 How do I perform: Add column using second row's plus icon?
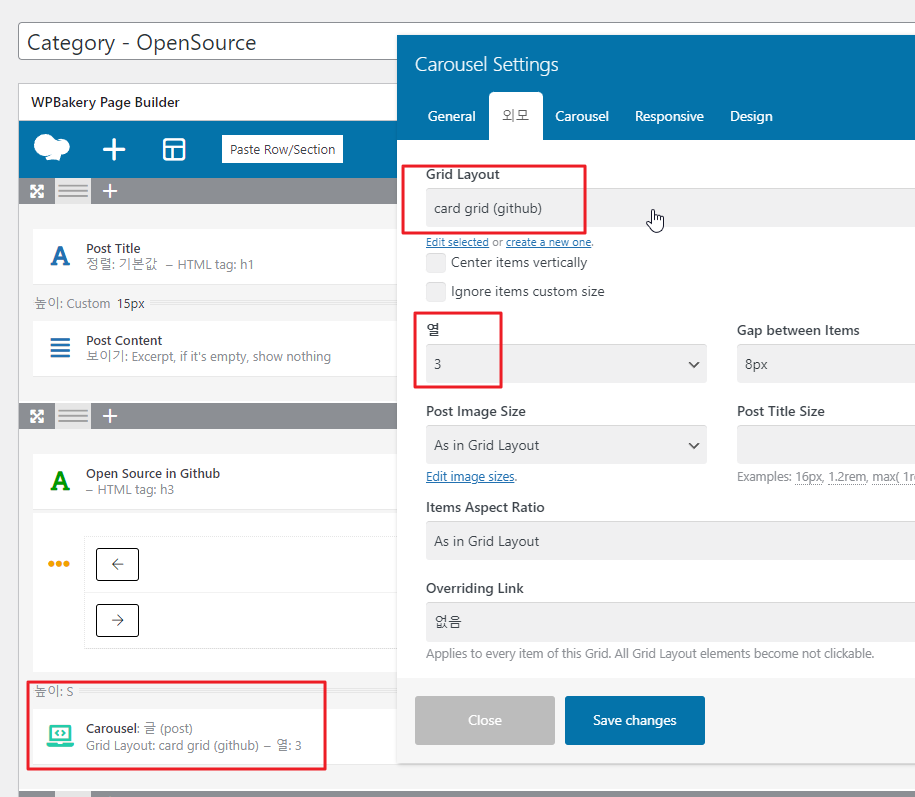click(110, 416)
